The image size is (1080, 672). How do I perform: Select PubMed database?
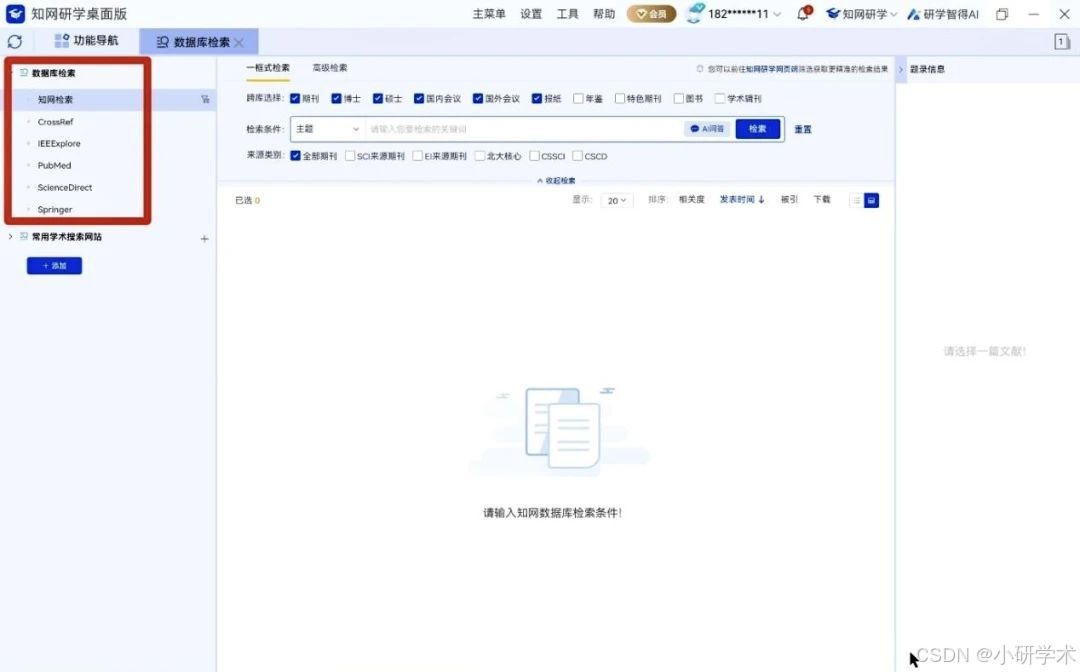point(54,166)
